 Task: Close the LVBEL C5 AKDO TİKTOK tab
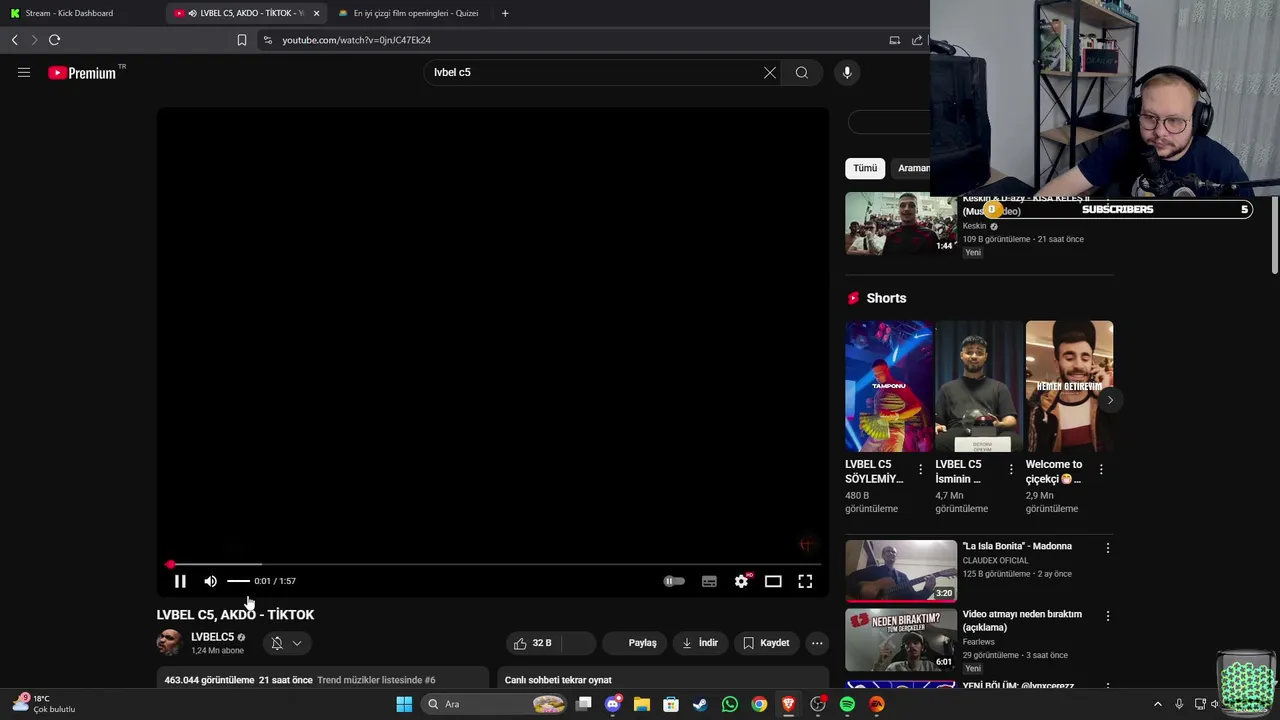point(316,13)
